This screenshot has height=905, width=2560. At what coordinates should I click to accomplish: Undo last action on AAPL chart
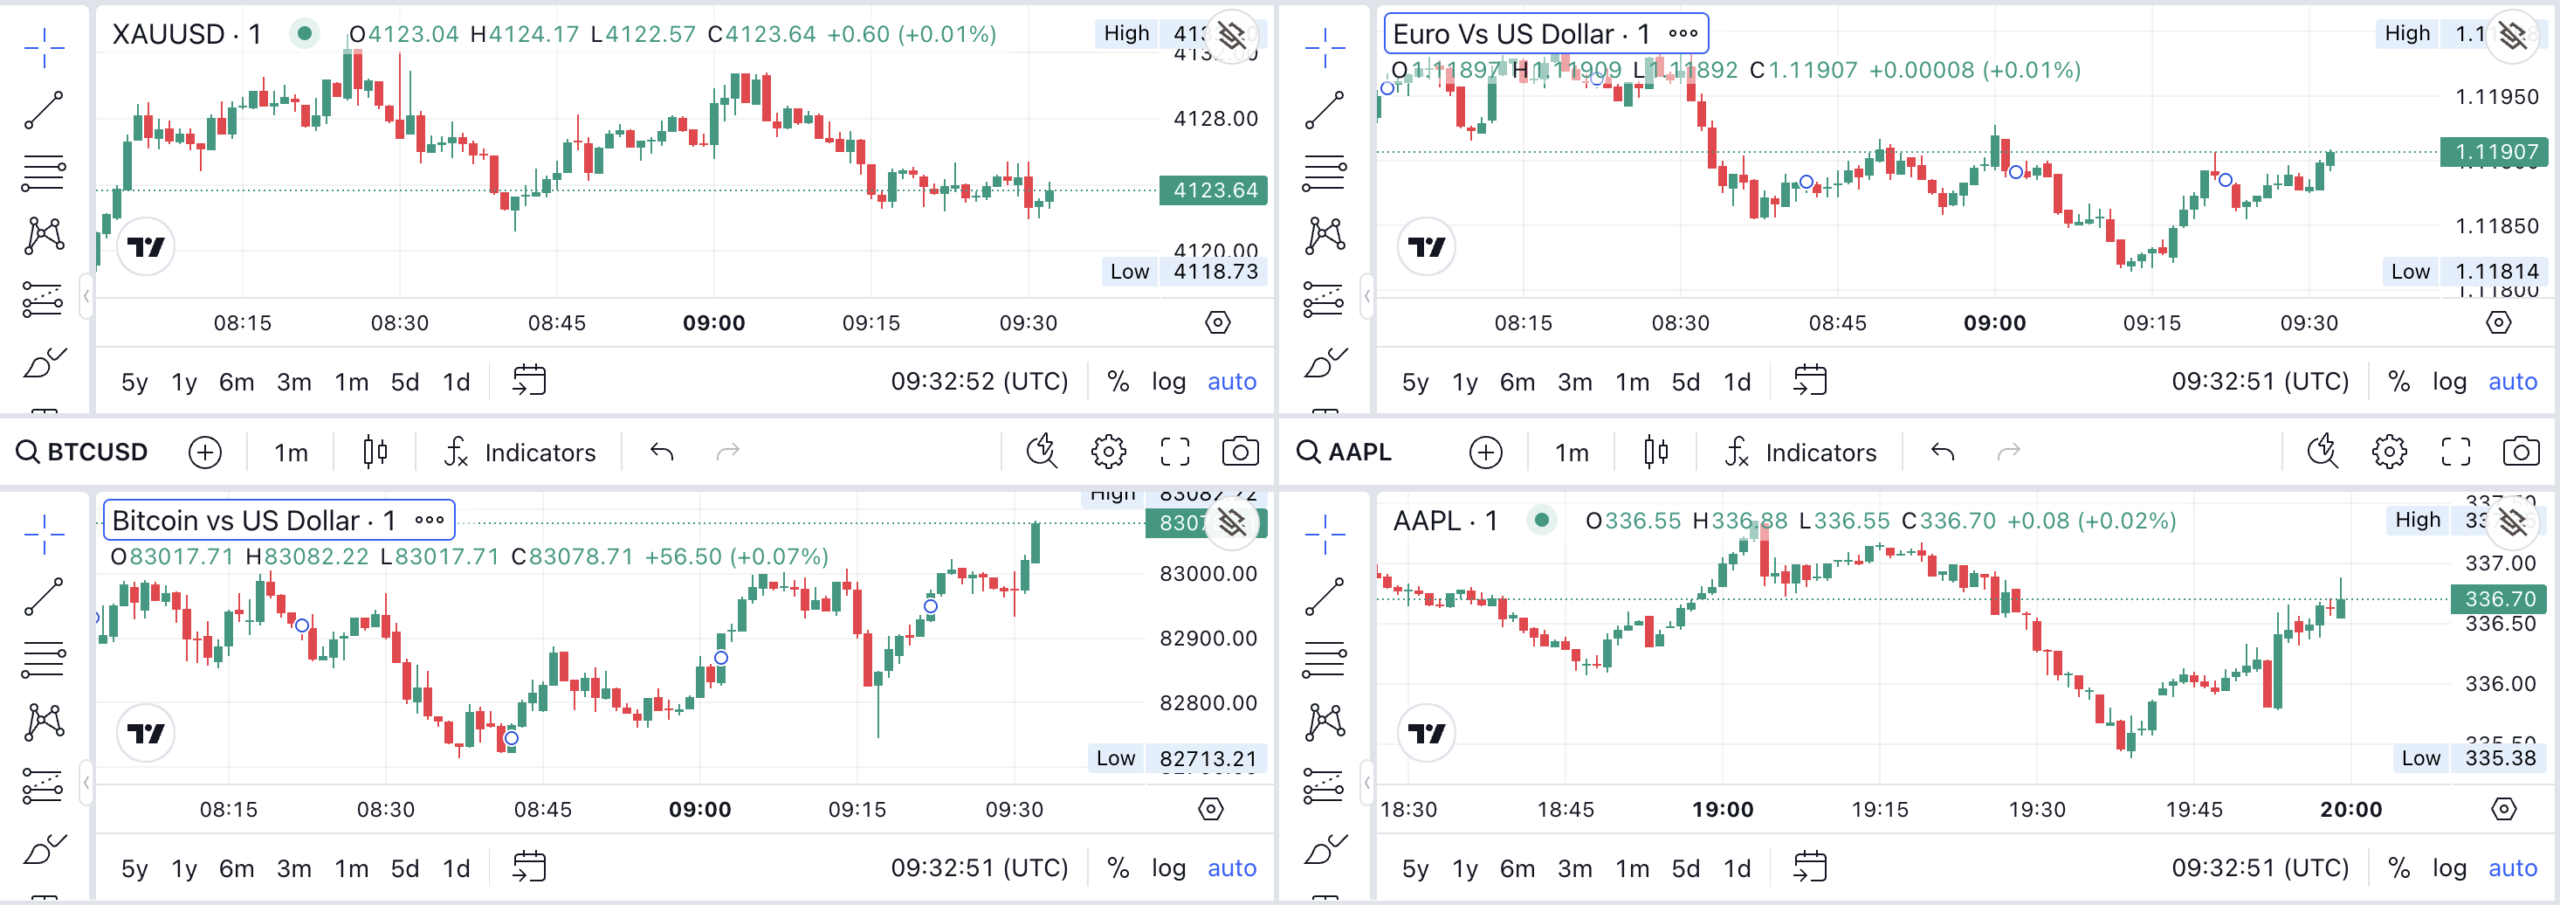click(x=1942, y=452)
